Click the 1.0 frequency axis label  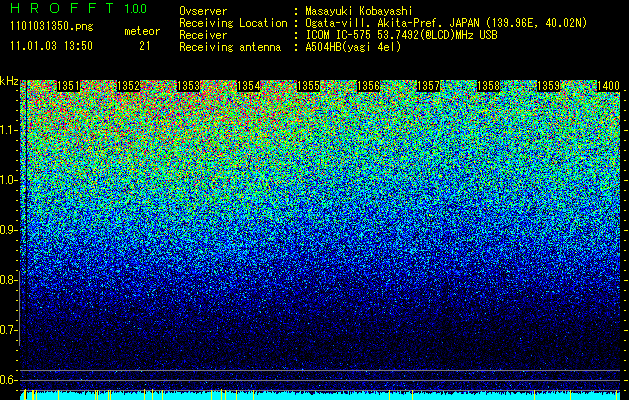pyautogui.click(x=8, y=180)
